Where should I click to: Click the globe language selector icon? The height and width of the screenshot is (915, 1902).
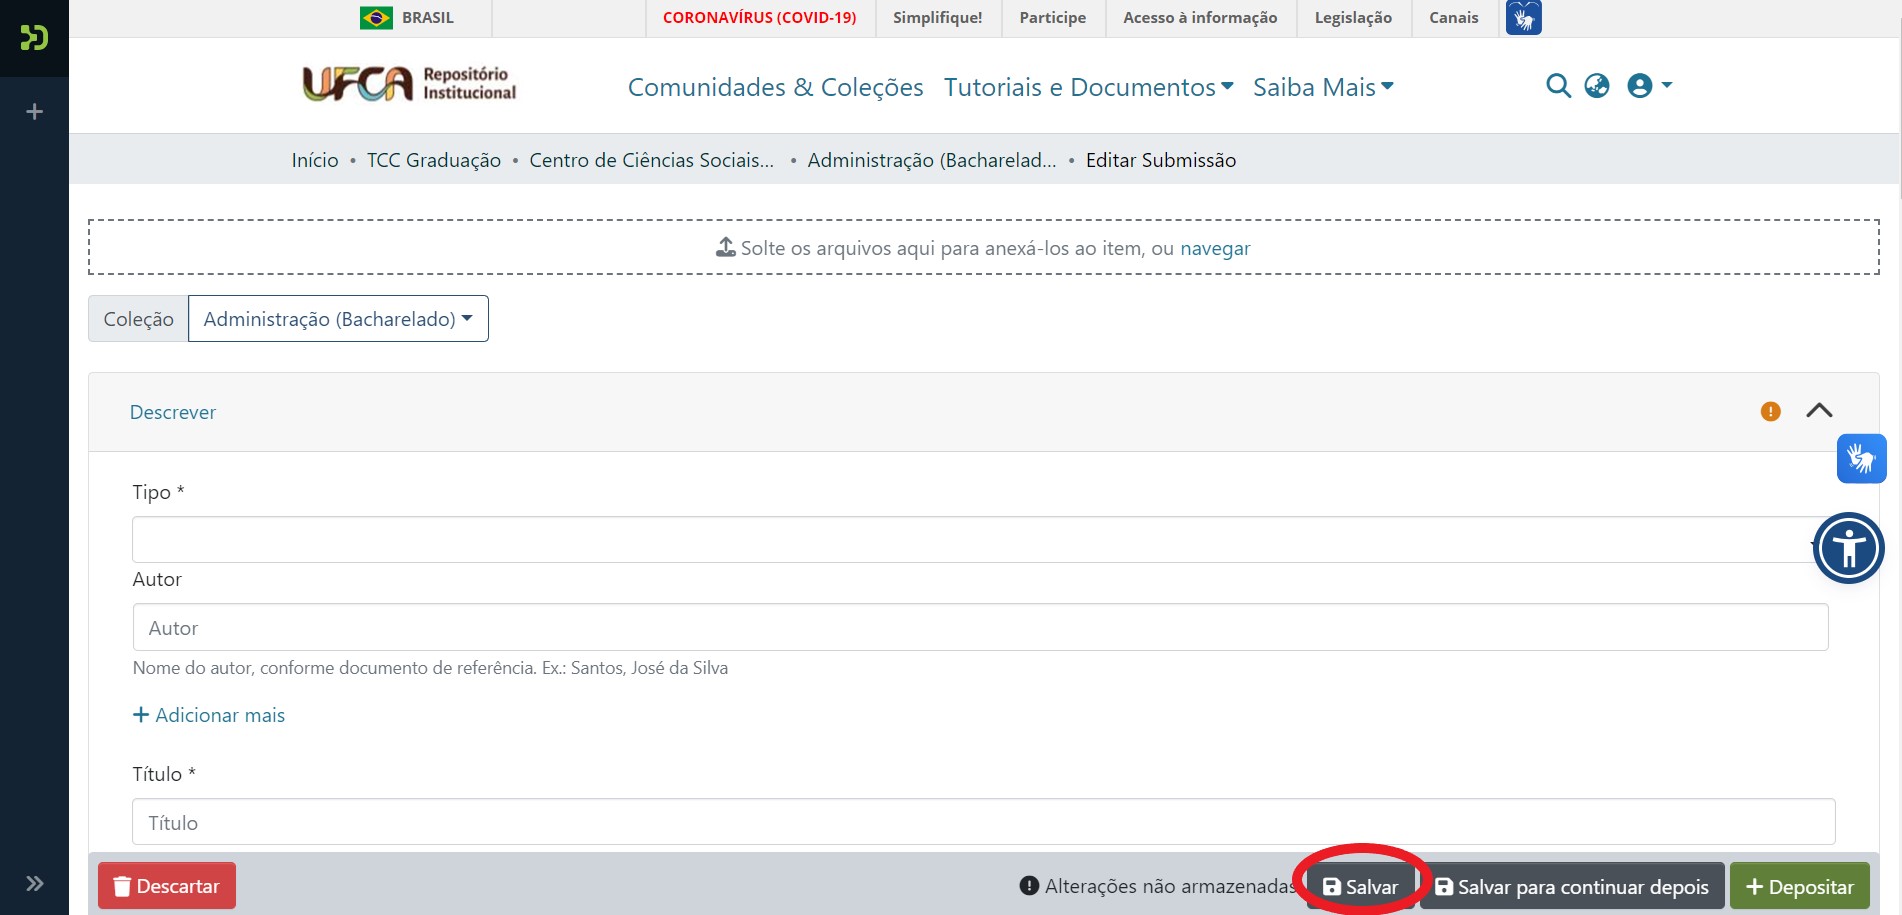tap(1597, 86)
